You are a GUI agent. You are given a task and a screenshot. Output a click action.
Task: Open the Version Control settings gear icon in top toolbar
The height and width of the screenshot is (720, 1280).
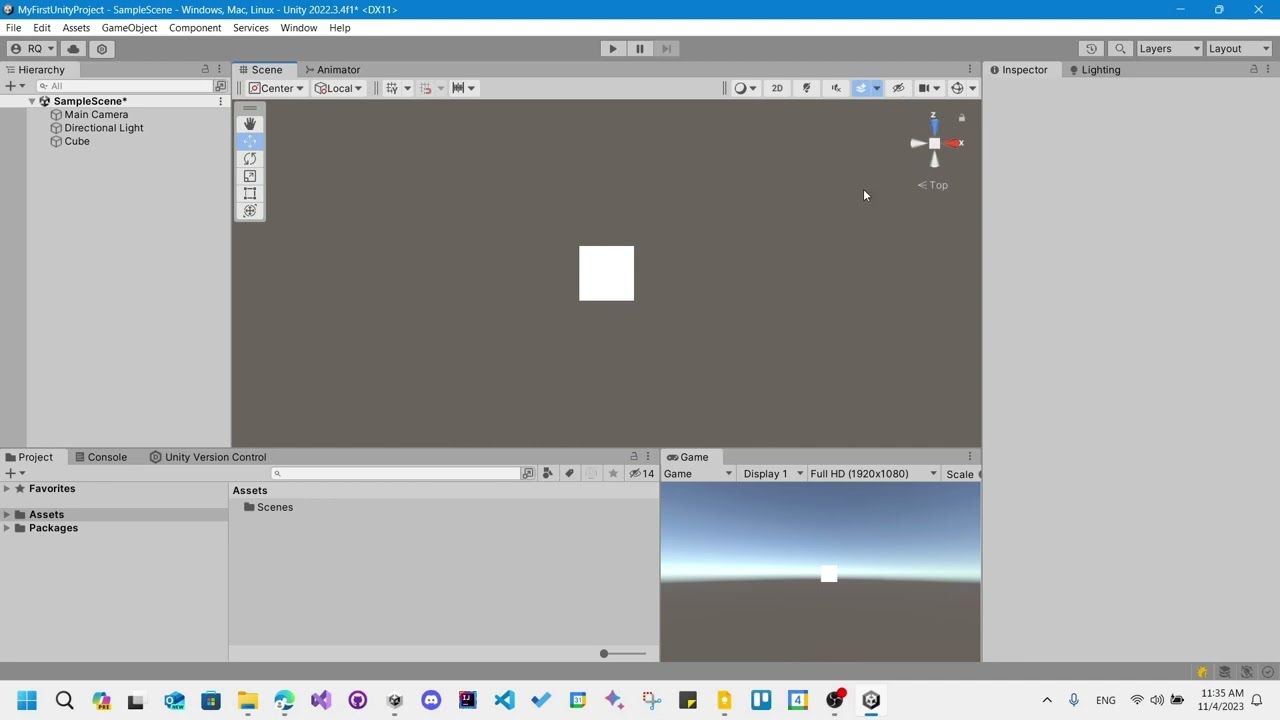click(102, 49)
